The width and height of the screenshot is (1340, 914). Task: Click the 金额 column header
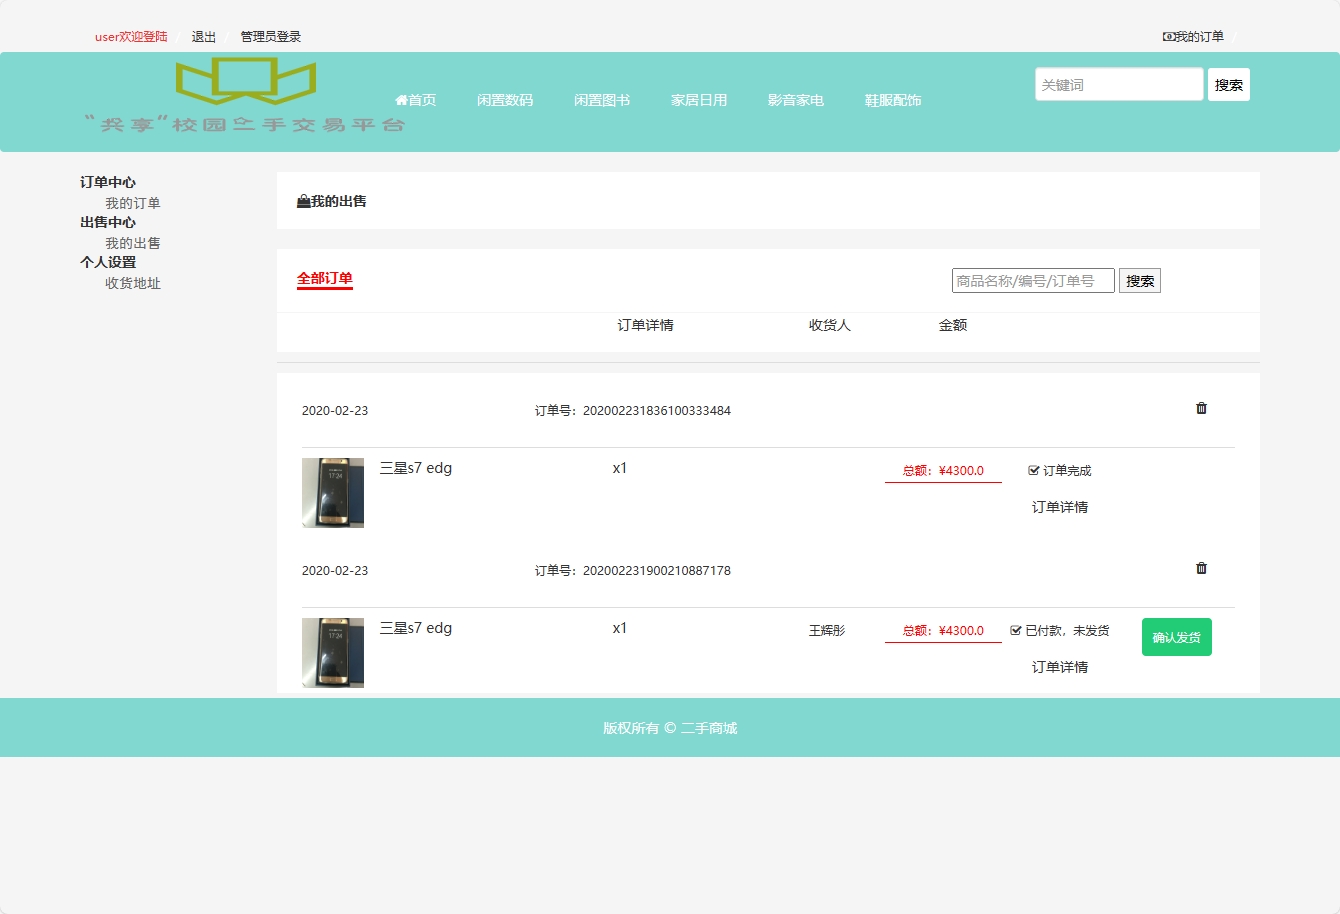(x=953, y=325)
